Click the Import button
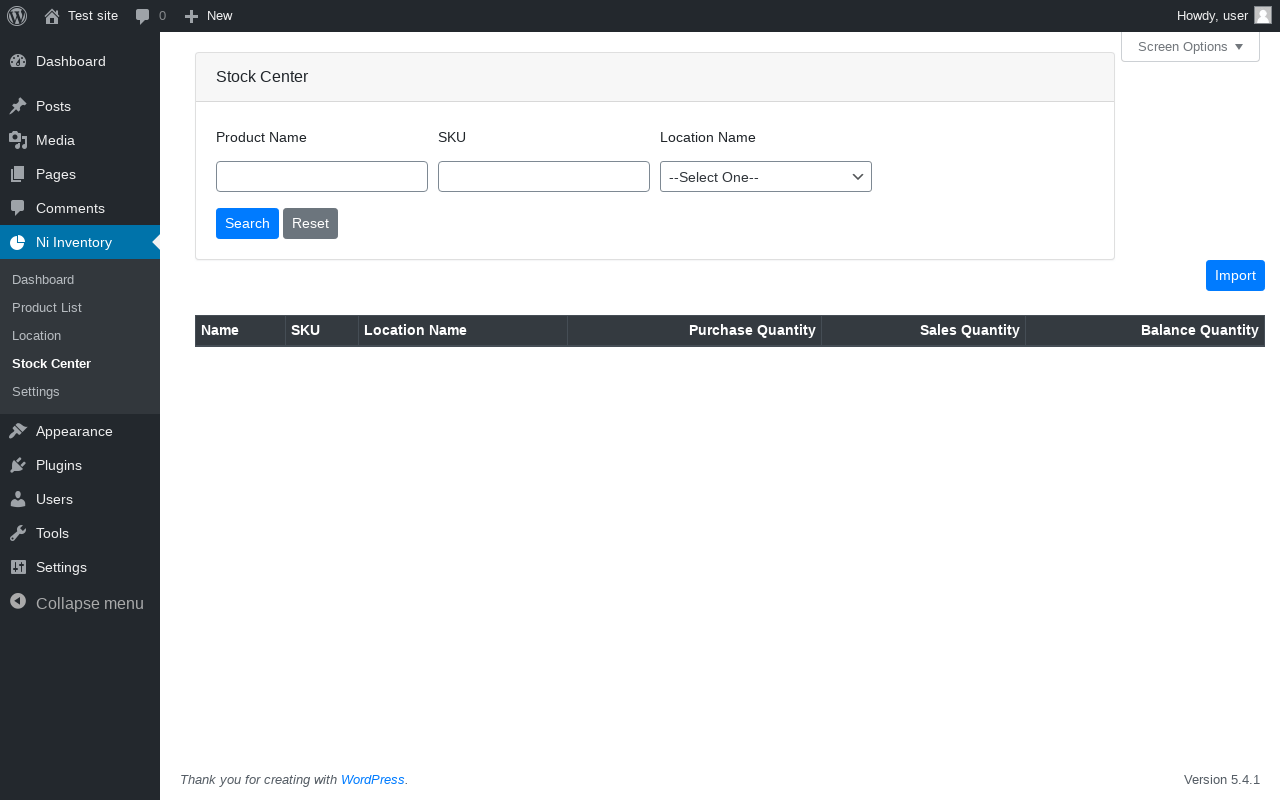The height and width of the screenshot is (800, 1280). pos(1235,275)
